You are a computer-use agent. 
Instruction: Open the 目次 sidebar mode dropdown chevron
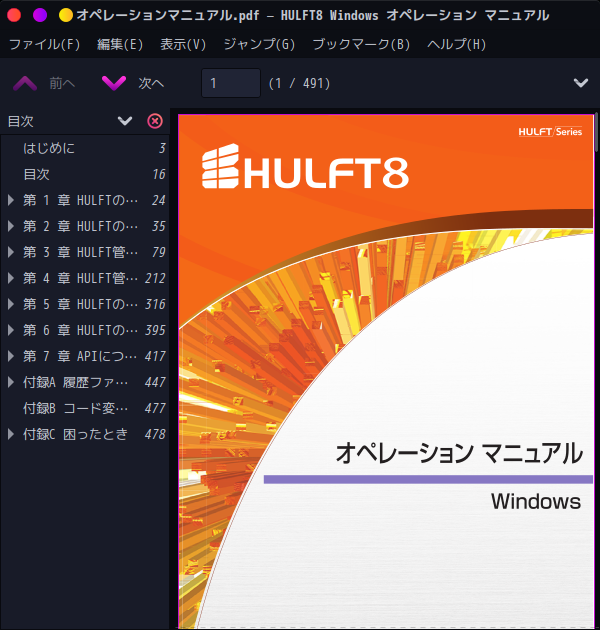click(125, 121)
